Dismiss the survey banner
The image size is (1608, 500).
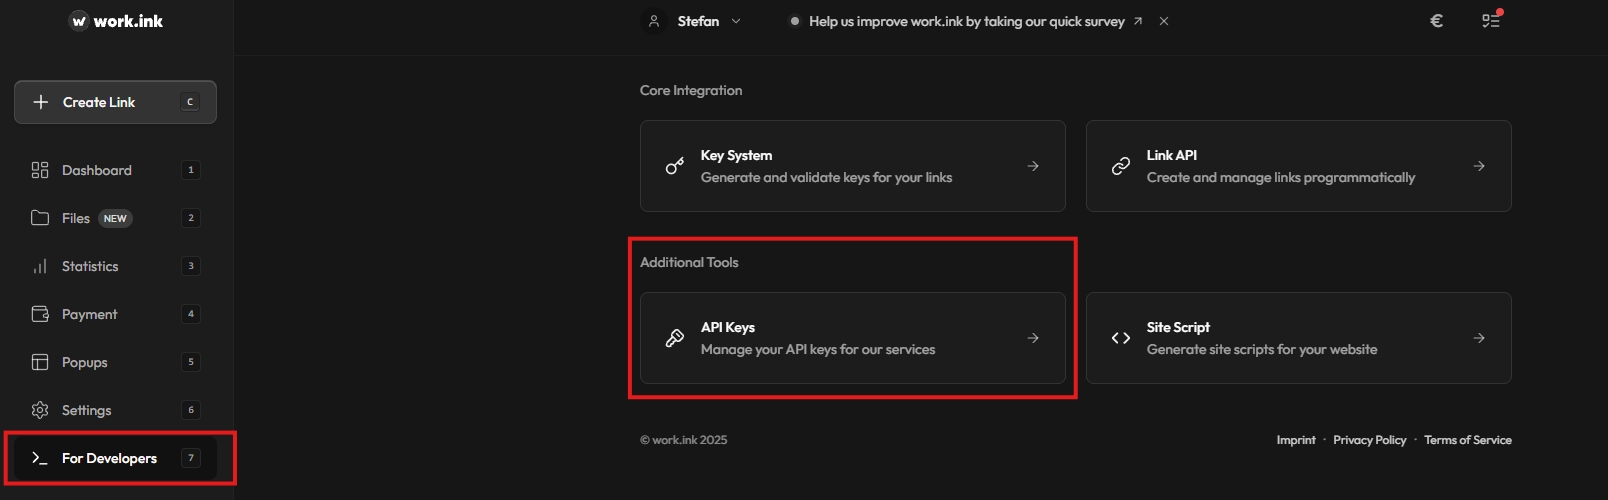[x=1164, y=21]
